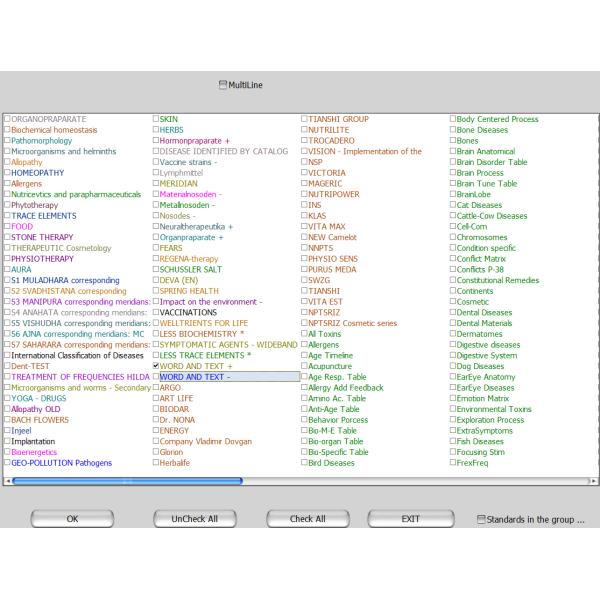The width and height of the screenshot is (600, 600).
Task: Check the HOMEOPATHY item
Action: click(x=7, y=173)
